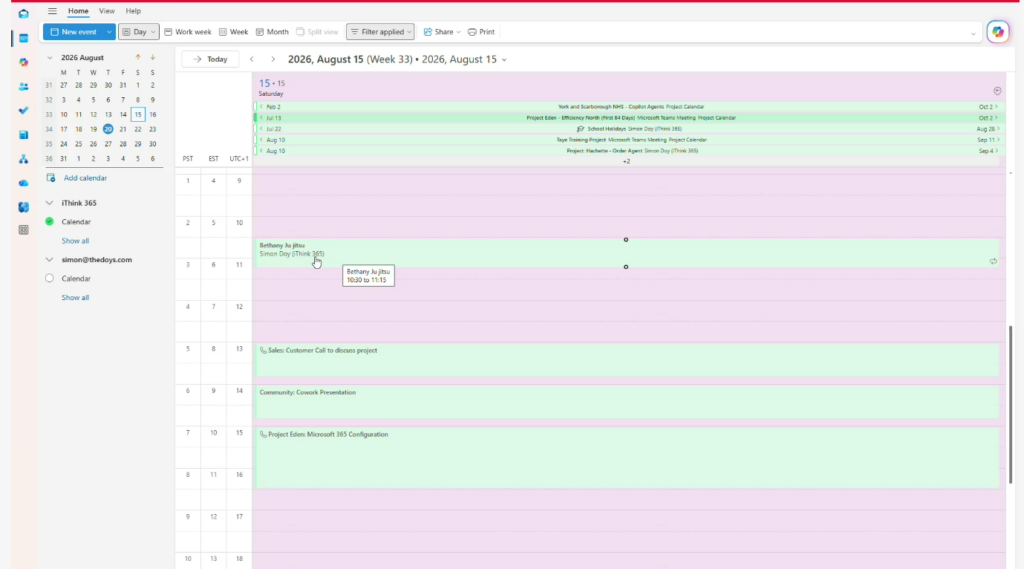Click Show all under iThink 365

[x=75, y=240]
